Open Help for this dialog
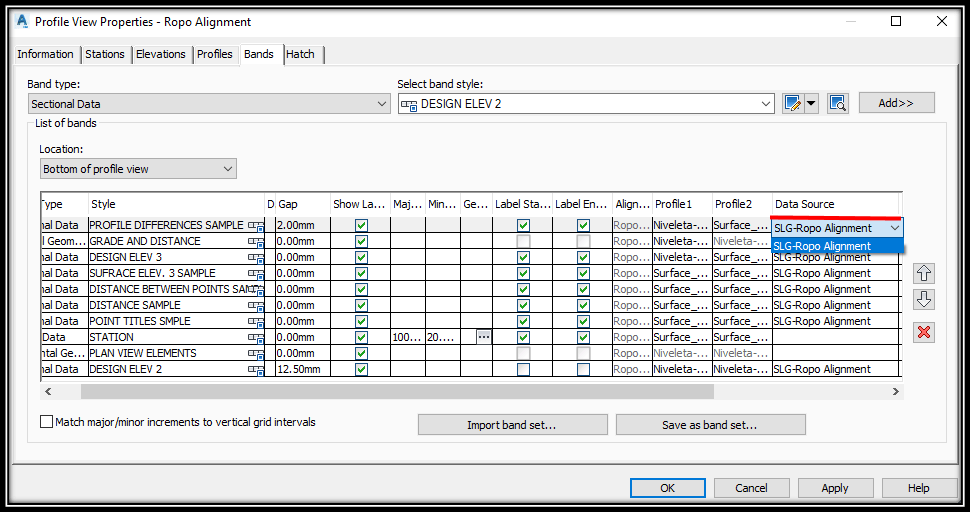The height and width of the screenshot is (512, 970). 919,488
